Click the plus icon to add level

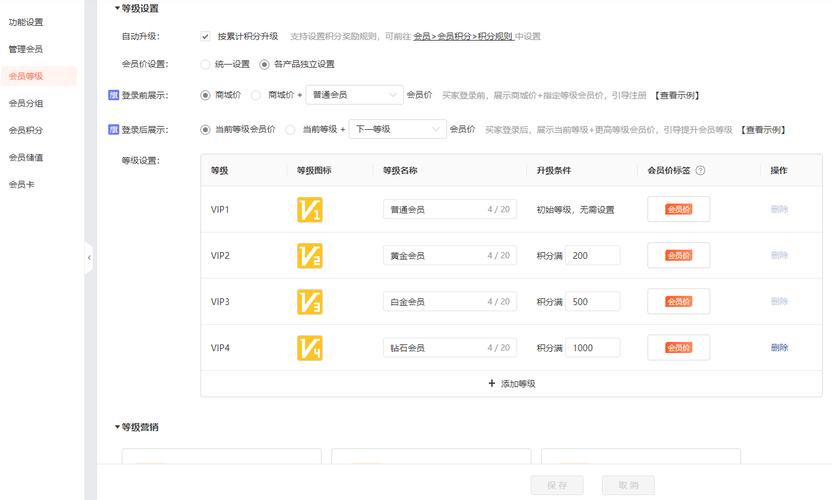click(492, 383)
